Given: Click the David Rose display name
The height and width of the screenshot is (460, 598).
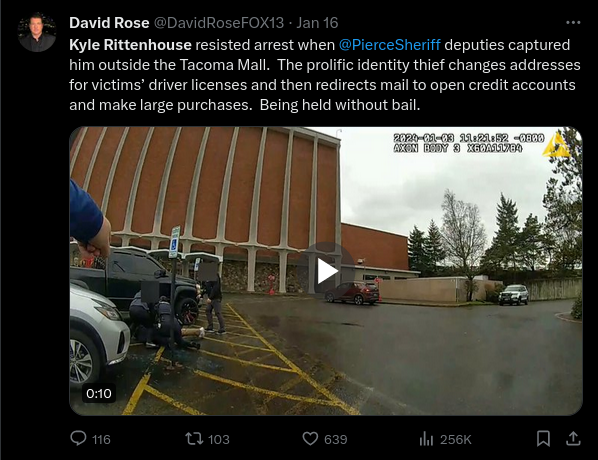Looking at the screenshot, I should [109, 23].
